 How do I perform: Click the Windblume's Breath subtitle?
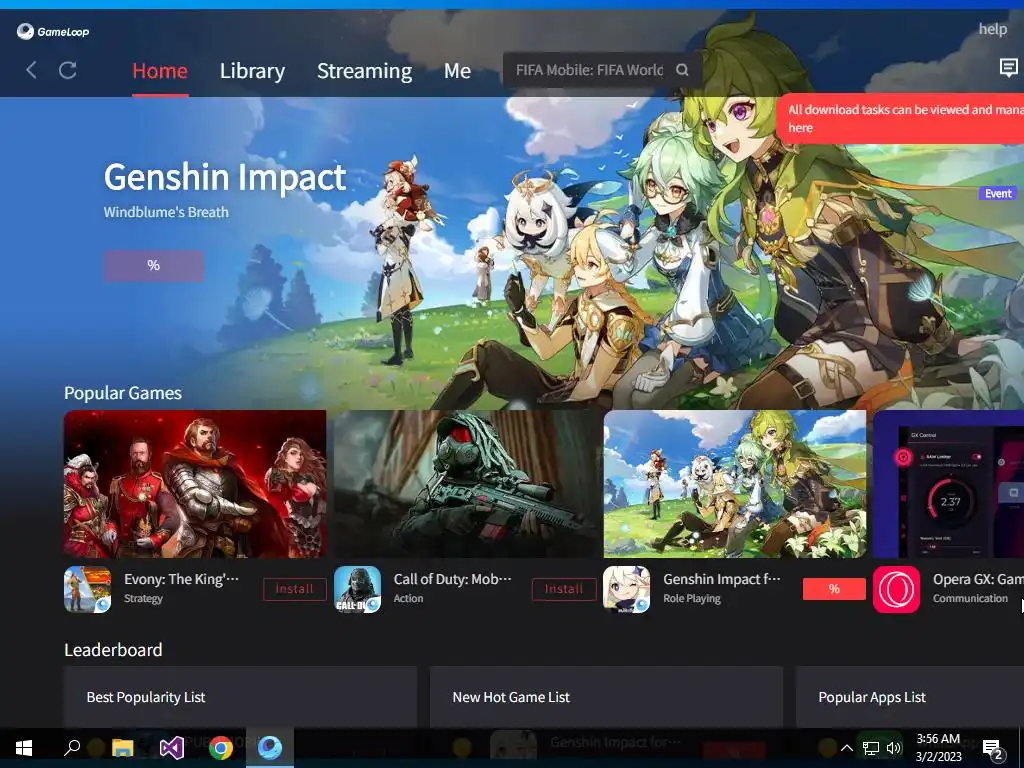point(166,212)
